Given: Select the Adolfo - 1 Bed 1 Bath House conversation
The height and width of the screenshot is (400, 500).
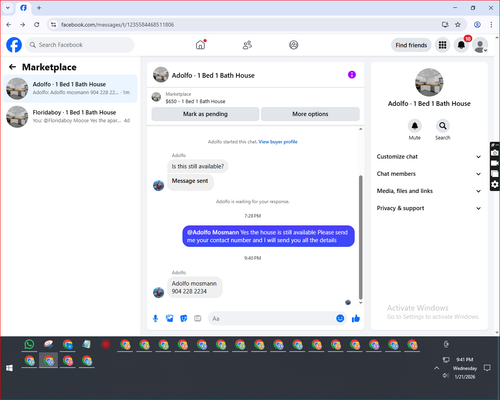Looking at the screenshot, I should point(70,89).
